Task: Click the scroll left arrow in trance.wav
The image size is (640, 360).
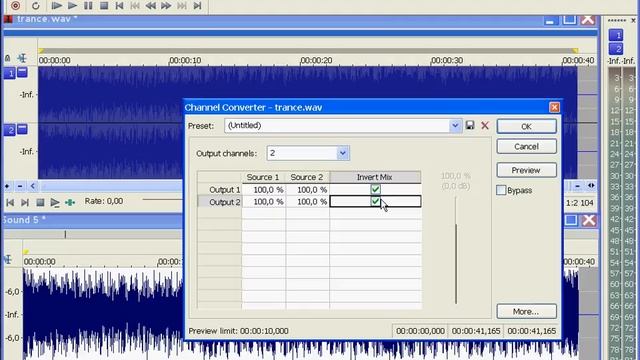Action: [33, 186]
